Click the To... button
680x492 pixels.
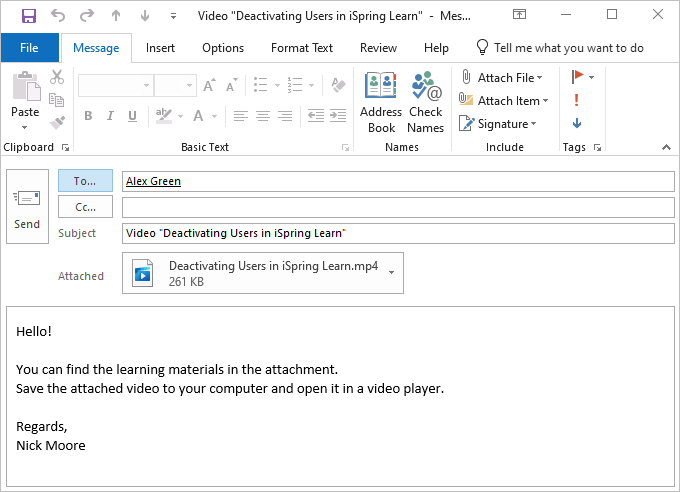pos(85,180)
